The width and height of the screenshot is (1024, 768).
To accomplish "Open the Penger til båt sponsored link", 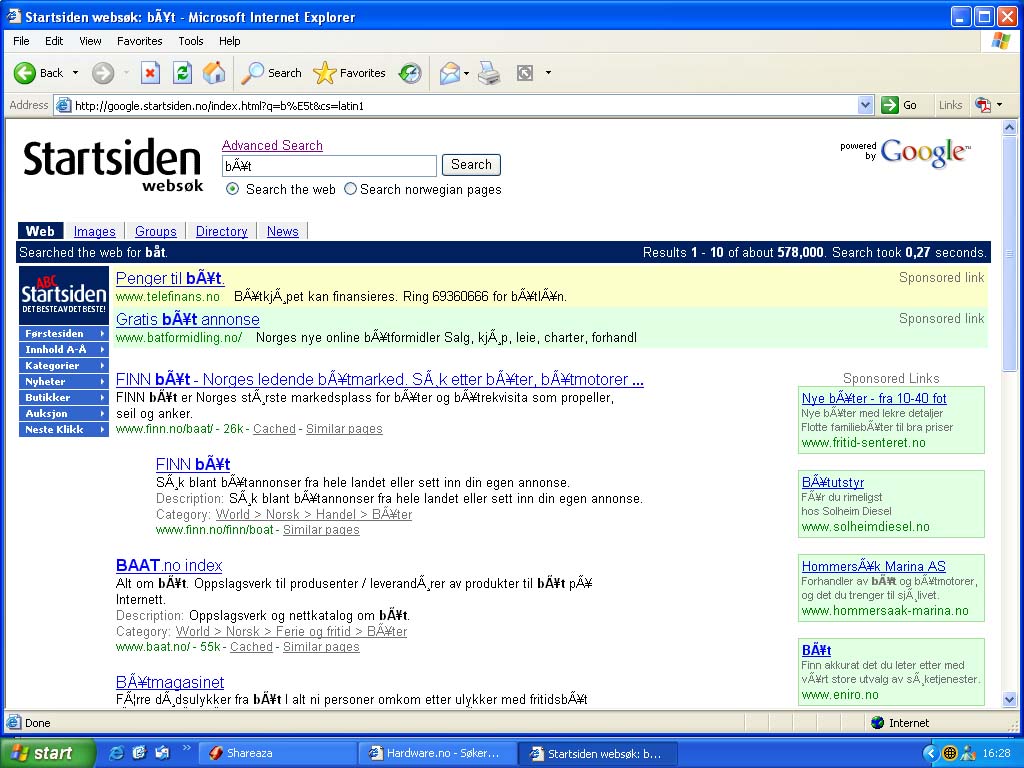I will click(x=170, y=278).
